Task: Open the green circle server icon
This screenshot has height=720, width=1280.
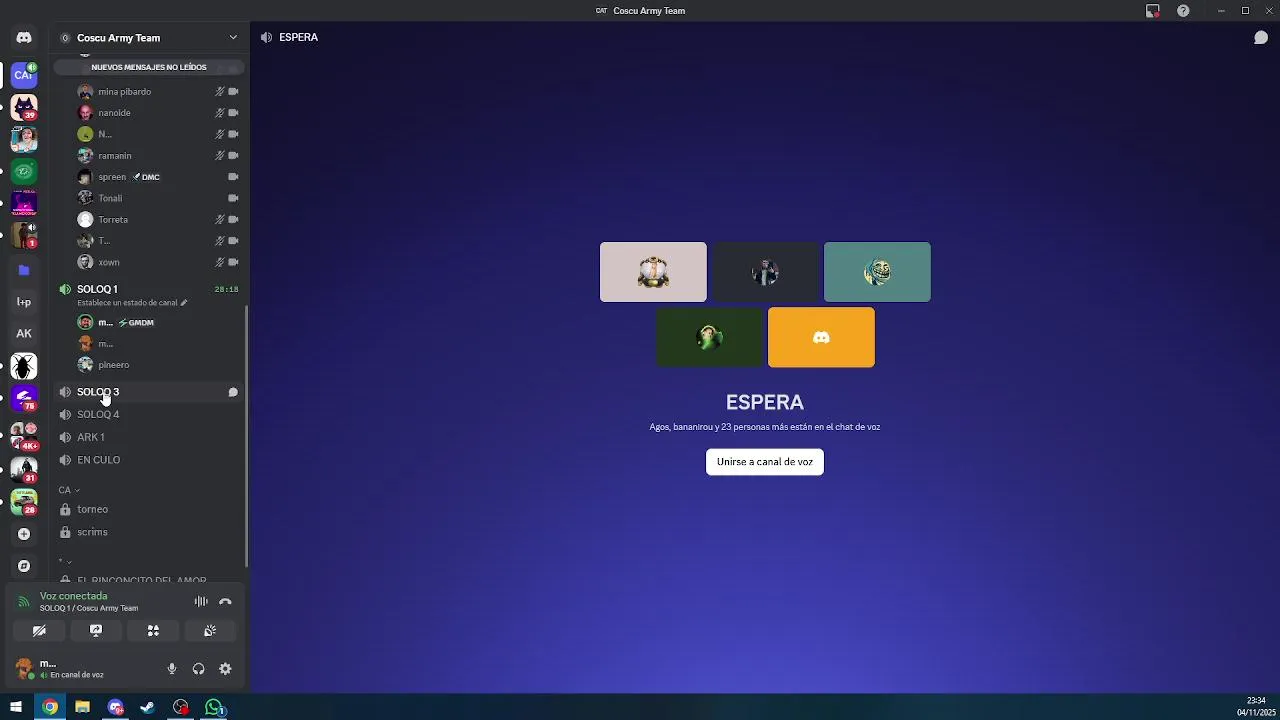Action: 24,171
